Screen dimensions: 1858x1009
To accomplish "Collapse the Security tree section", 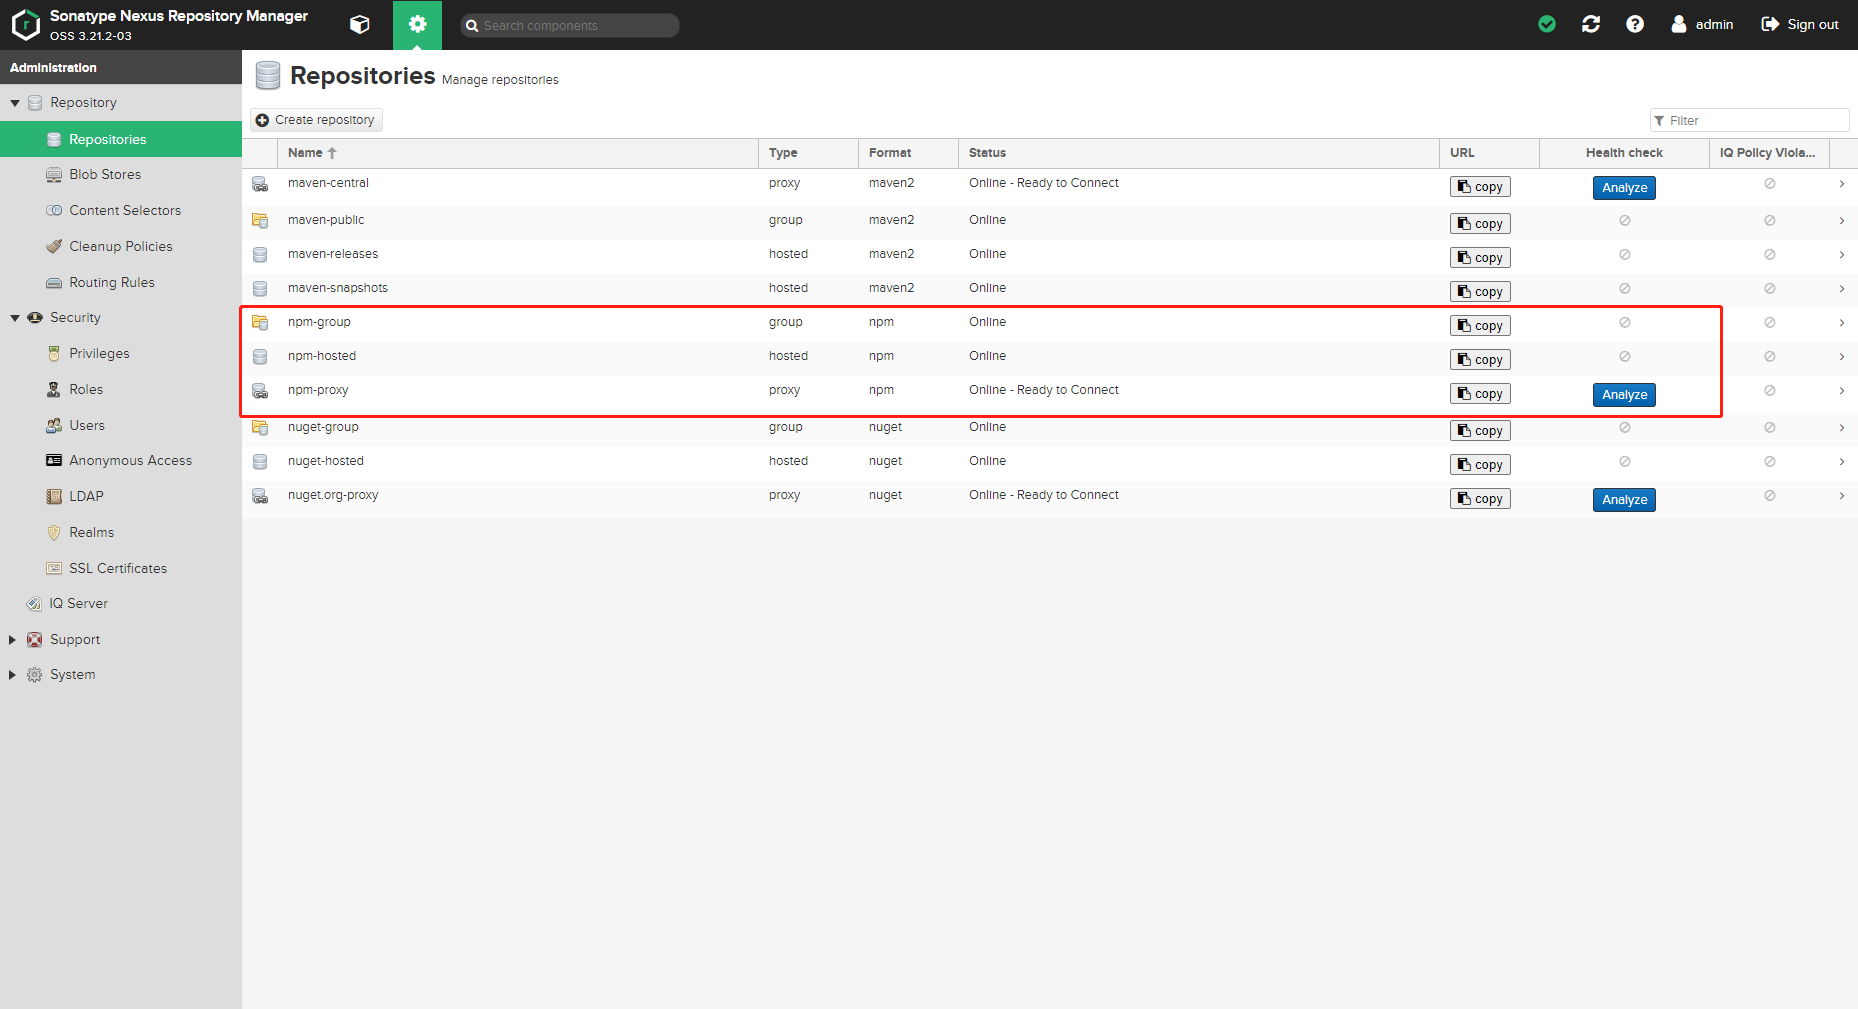I will (x=15, y=318).
